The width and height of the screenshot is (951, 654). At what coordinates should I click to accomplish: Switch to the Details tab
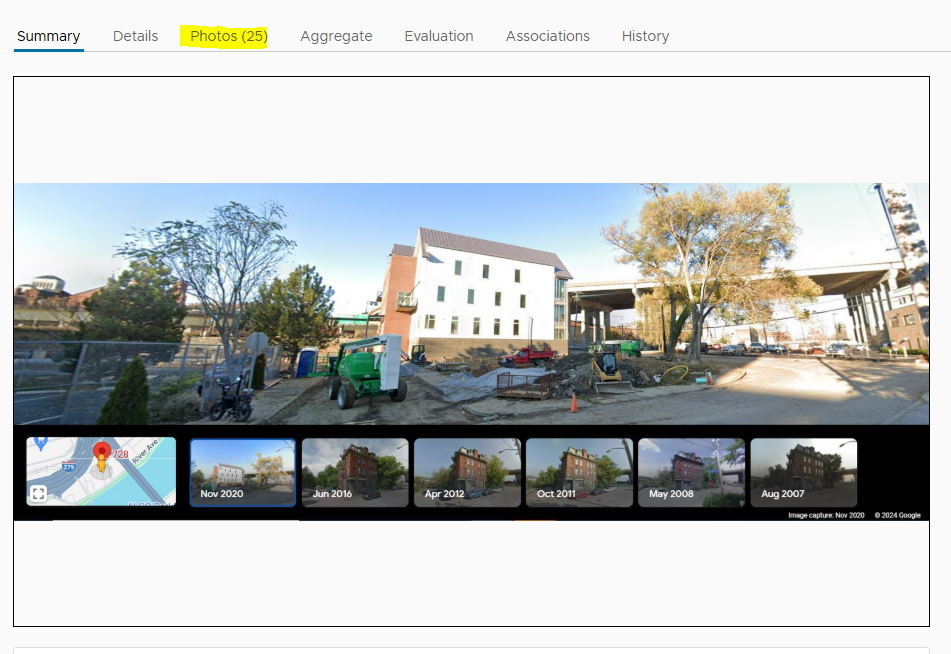135,36
